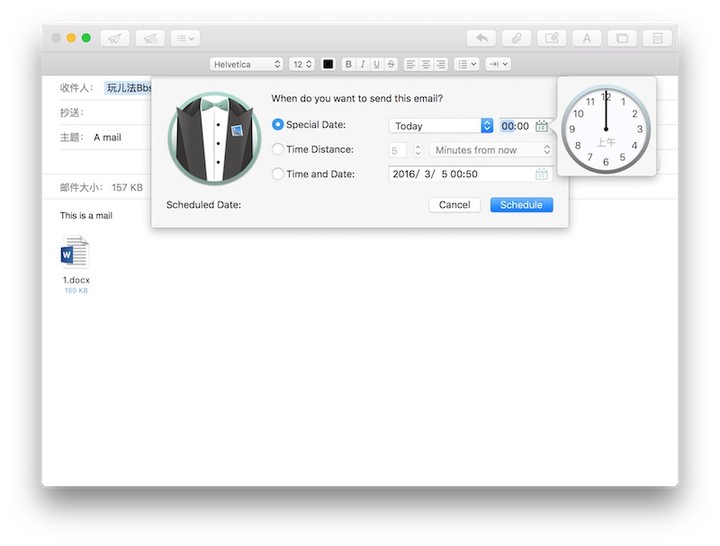Screen dimensions: 720x546
Task: Open the photo browser toolbar icon
Action: [x=551, y=38]
